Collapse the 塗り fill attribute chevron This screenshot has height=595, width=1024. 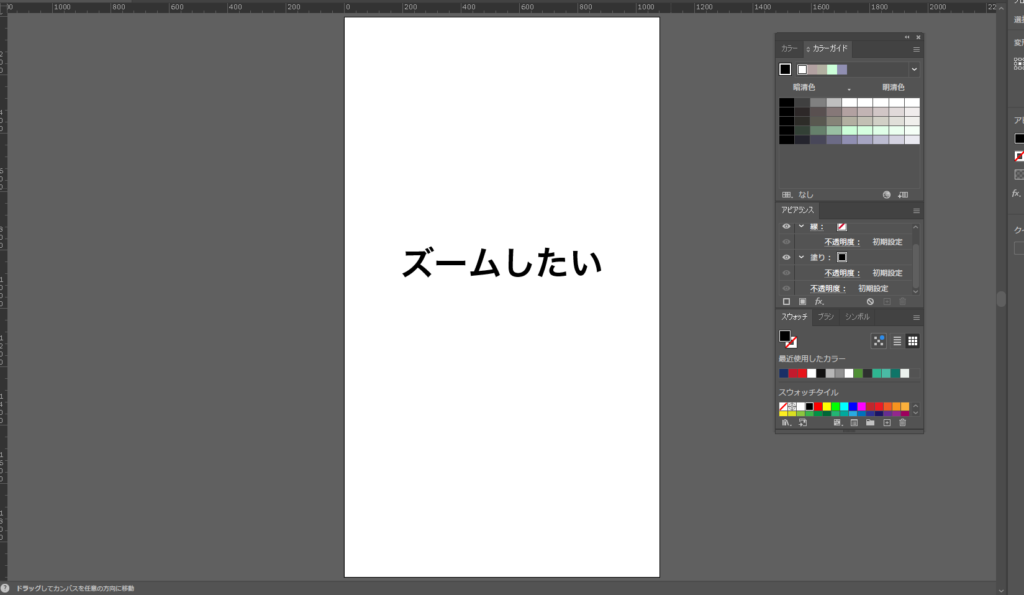click(801, 257)
